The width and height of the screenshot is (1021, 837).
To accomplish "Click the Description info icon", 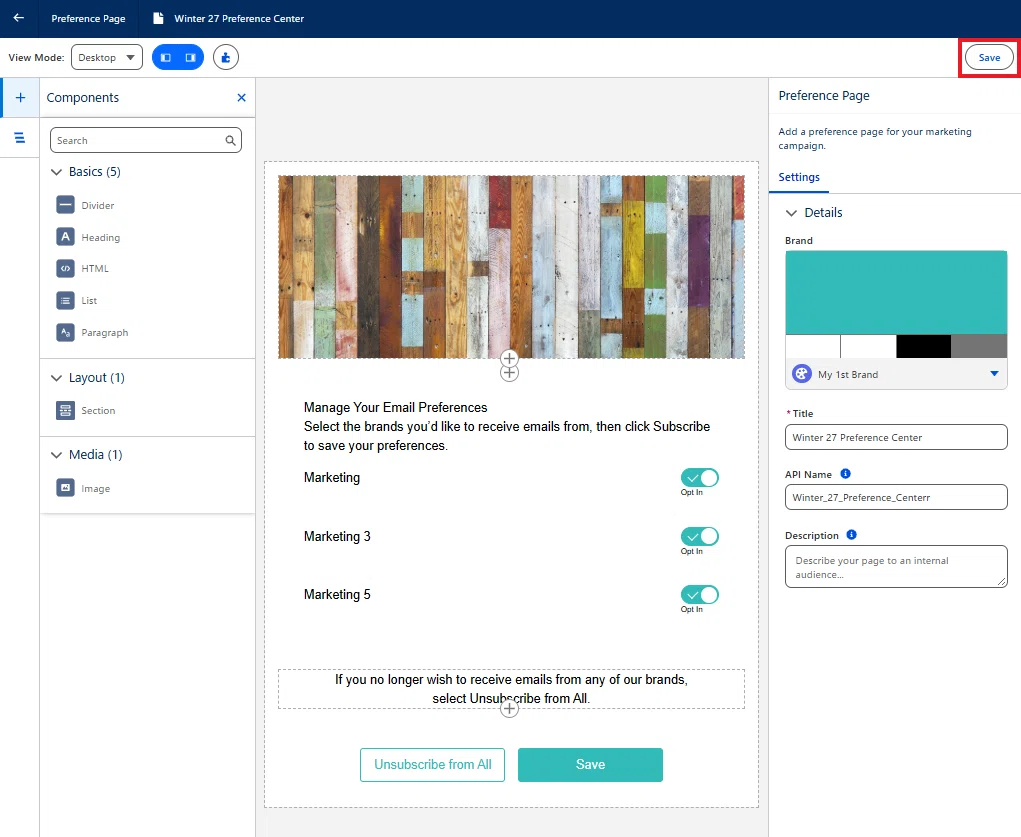I will click(x=851, y=535).
